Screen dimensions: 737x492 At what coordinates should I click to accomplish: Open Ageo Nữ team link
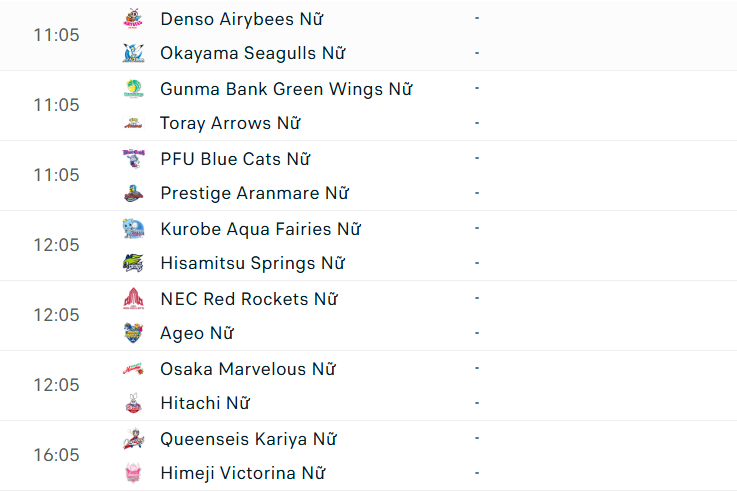(x=197, y=333)
